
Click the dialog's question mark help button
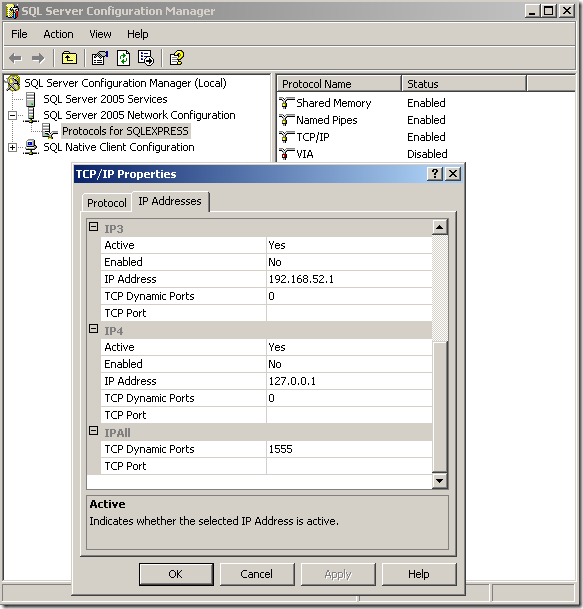coord(435,174)
